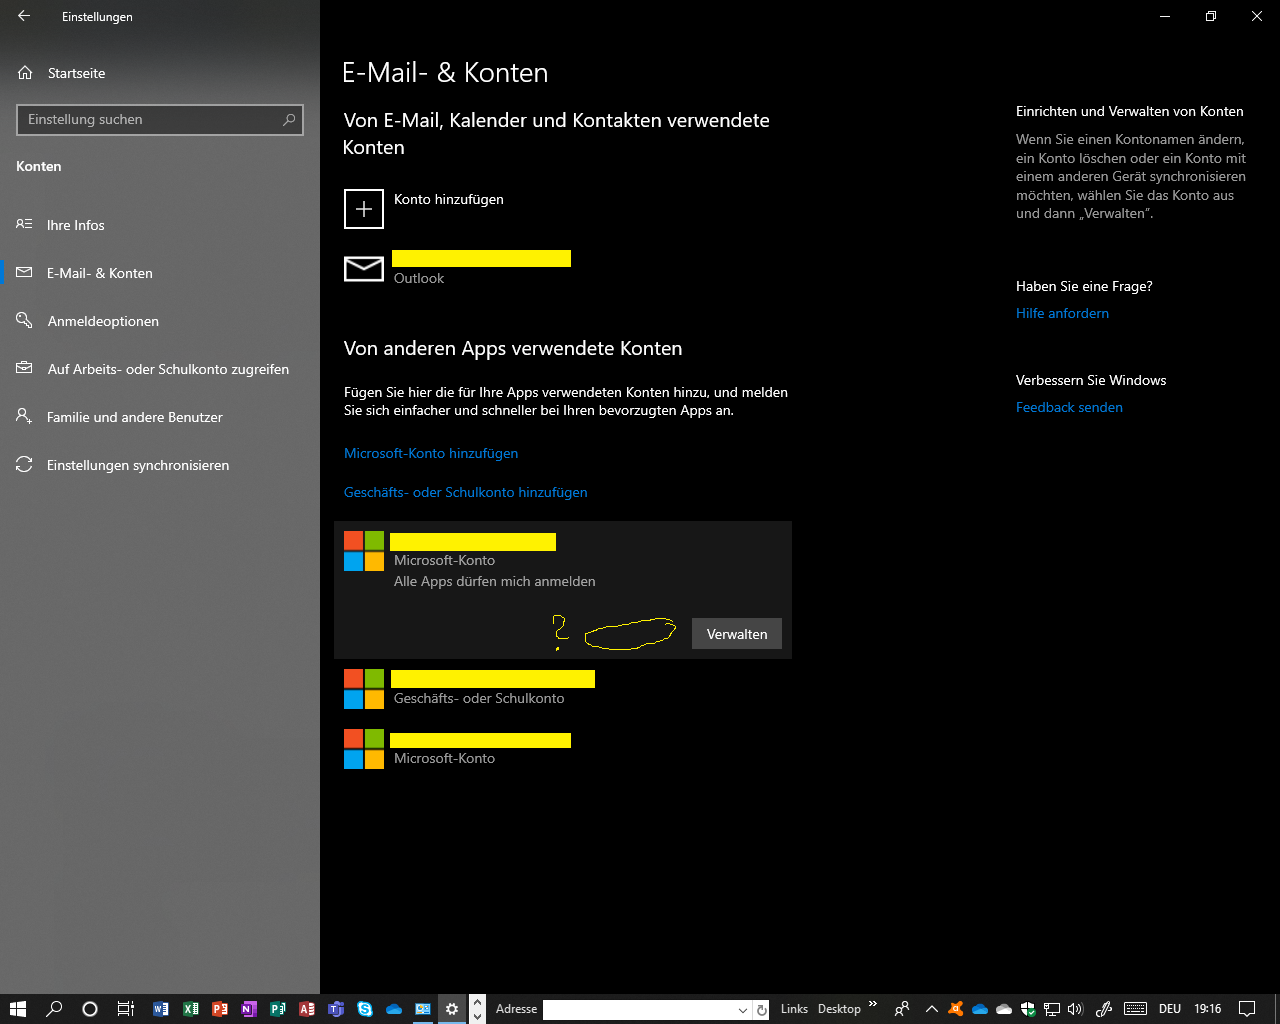
Task: Click the Konto hinzufügen label
Action: point(449,199)
